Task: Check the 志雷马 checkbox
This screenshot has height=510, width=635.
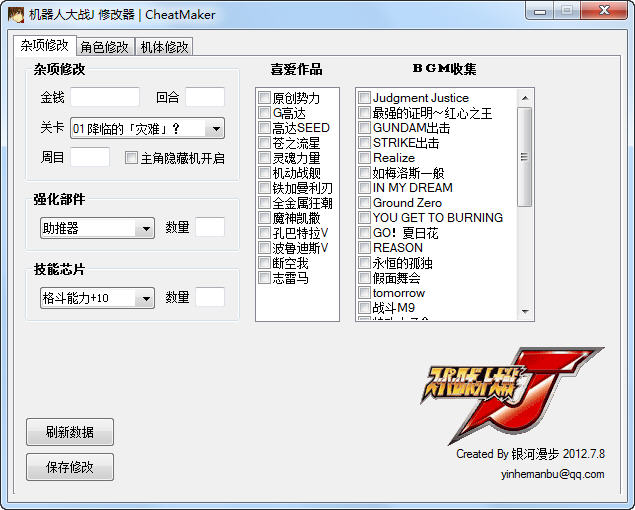Action: point(264,277)
